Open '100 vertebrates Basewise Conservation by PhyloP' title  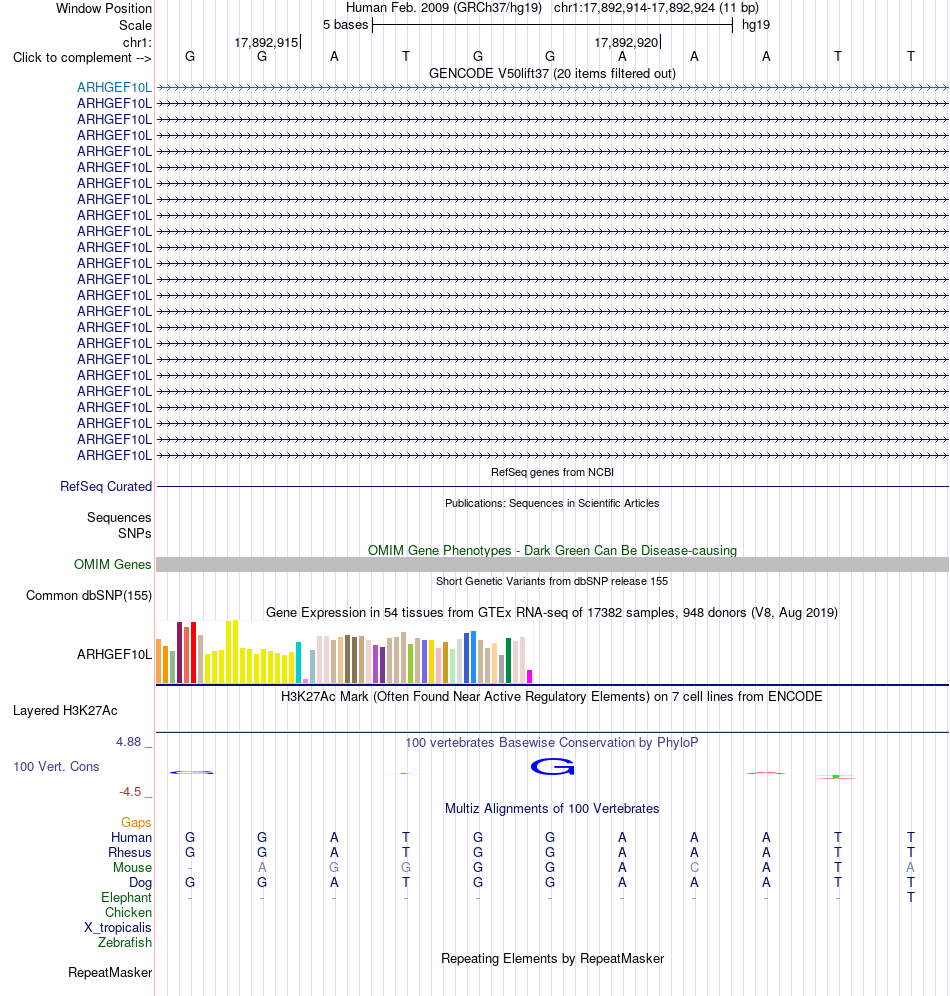coord(552,743)
